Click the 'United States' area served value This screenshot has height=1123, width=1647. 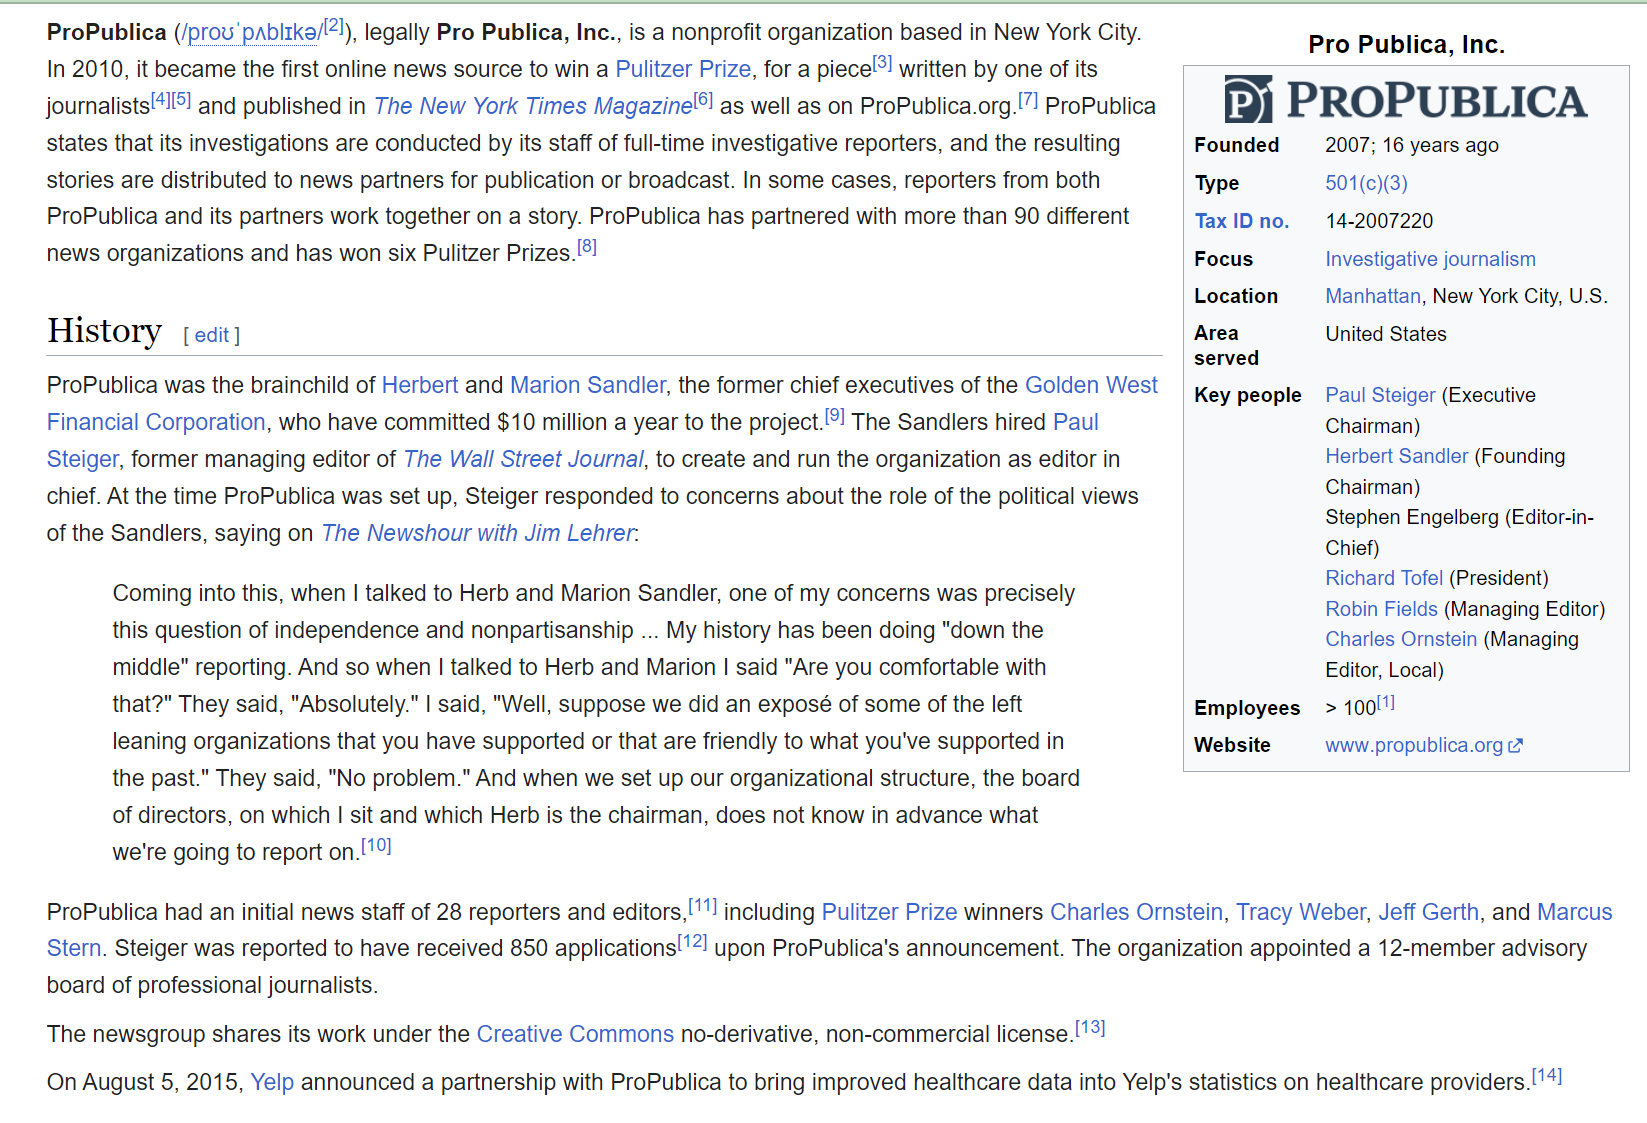1386,334
